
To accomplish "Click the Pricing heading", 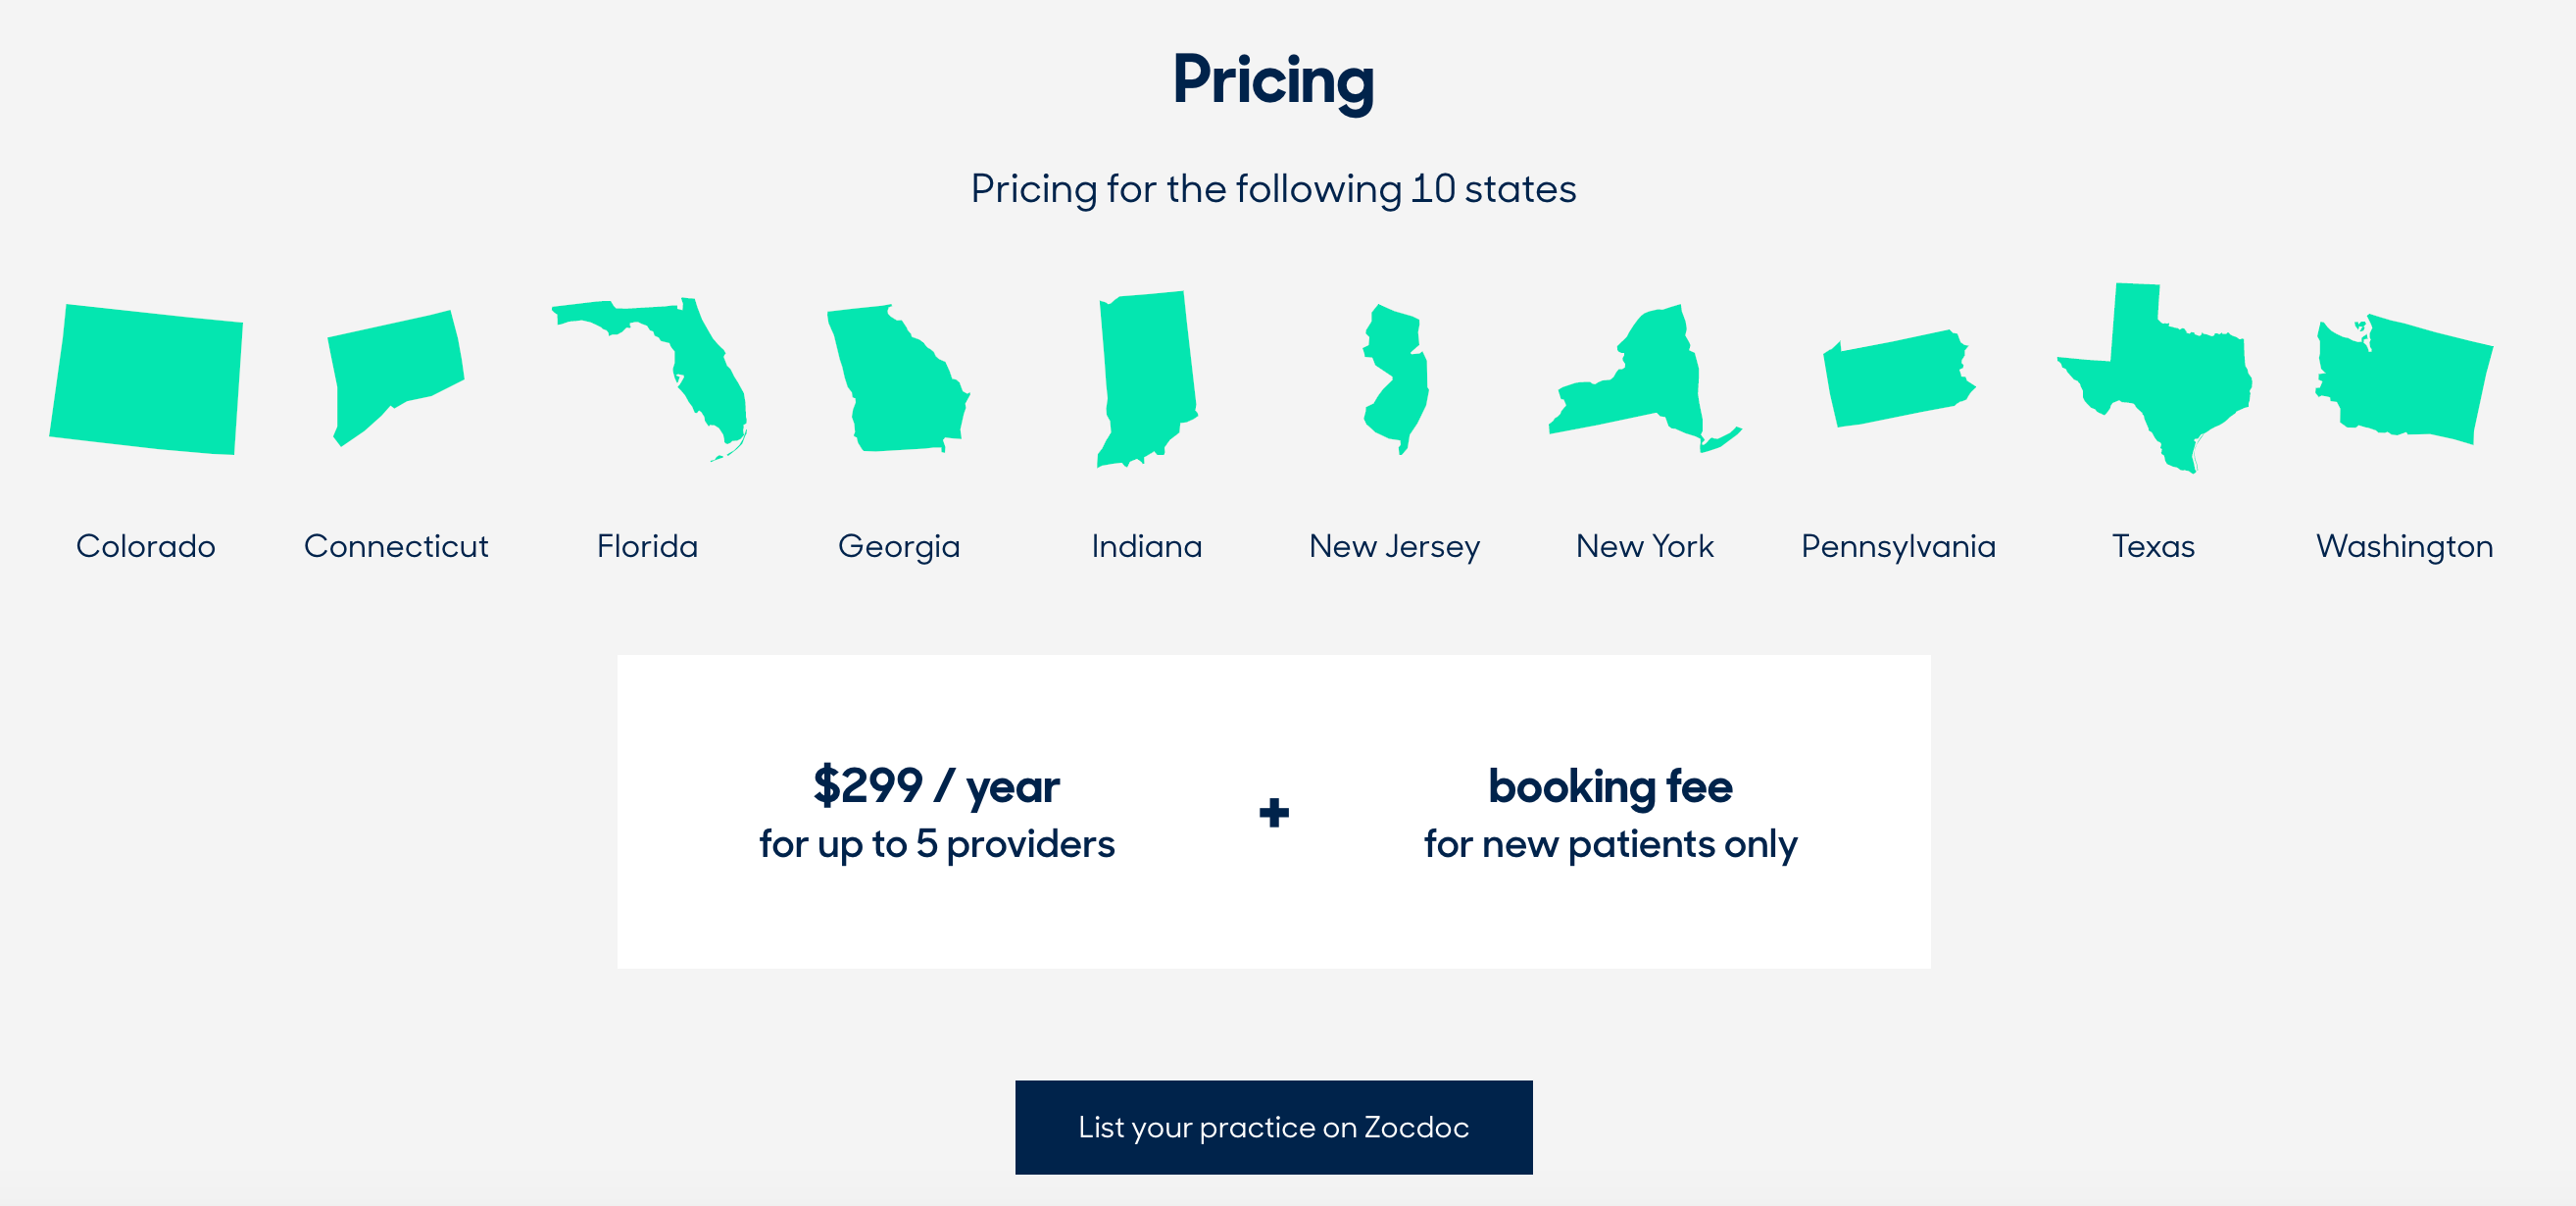I will (x=1274, y=81).
